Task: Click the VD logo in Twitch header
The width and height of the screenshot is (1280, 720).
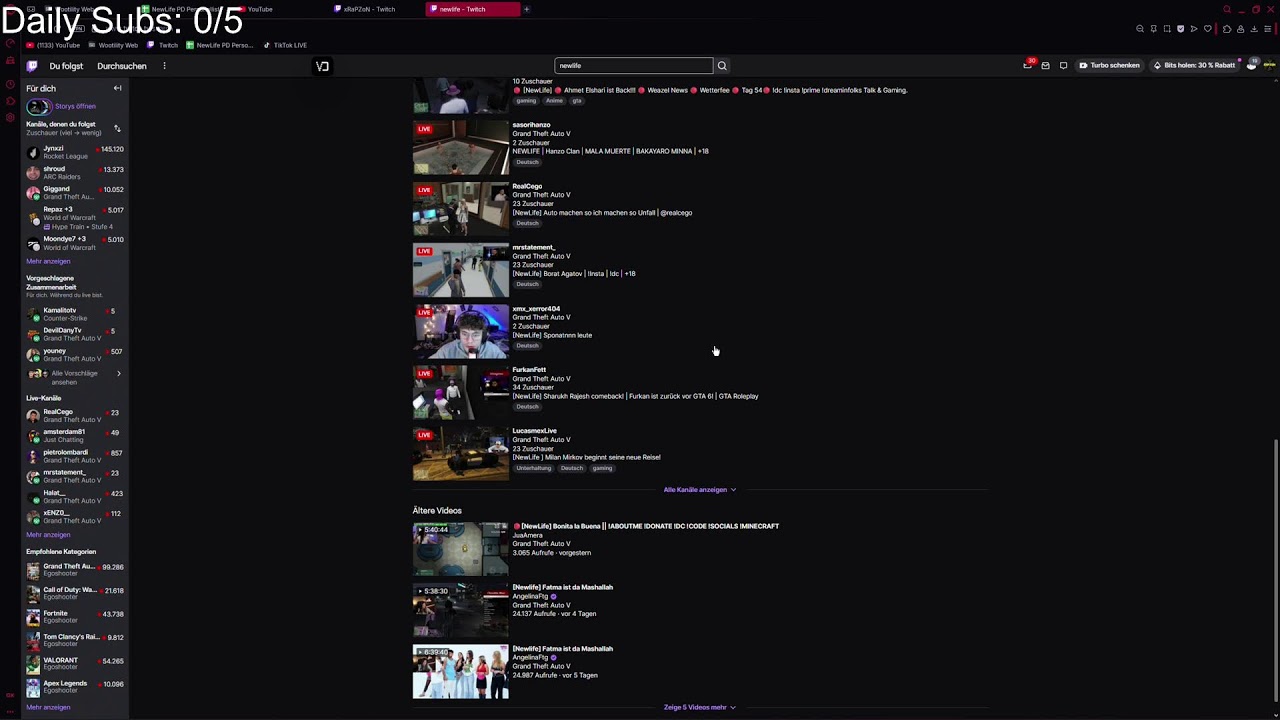Action: coord(322,66)
